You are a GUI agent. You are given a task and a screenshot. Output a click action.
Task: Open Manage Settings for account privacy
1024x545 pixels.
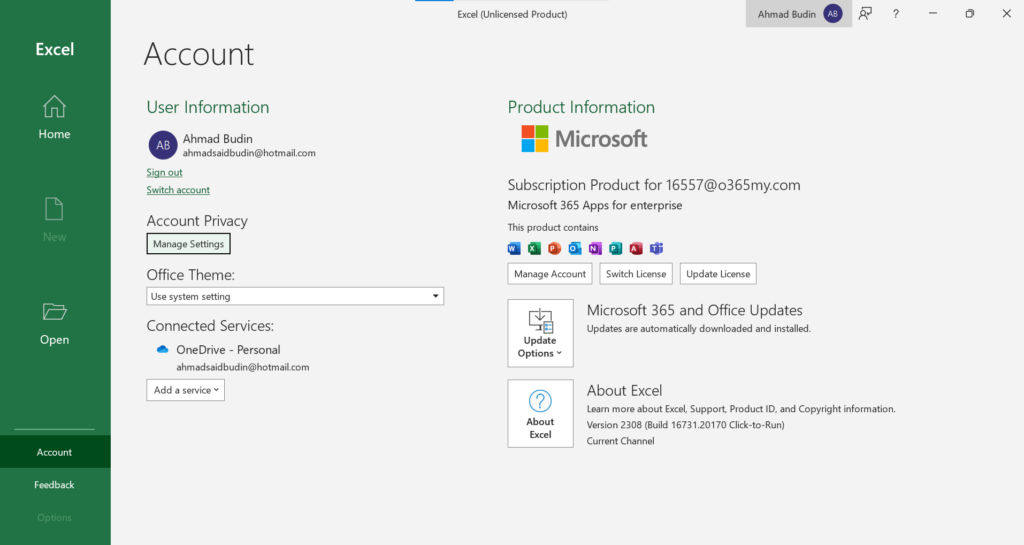click(x=188, y=243)
